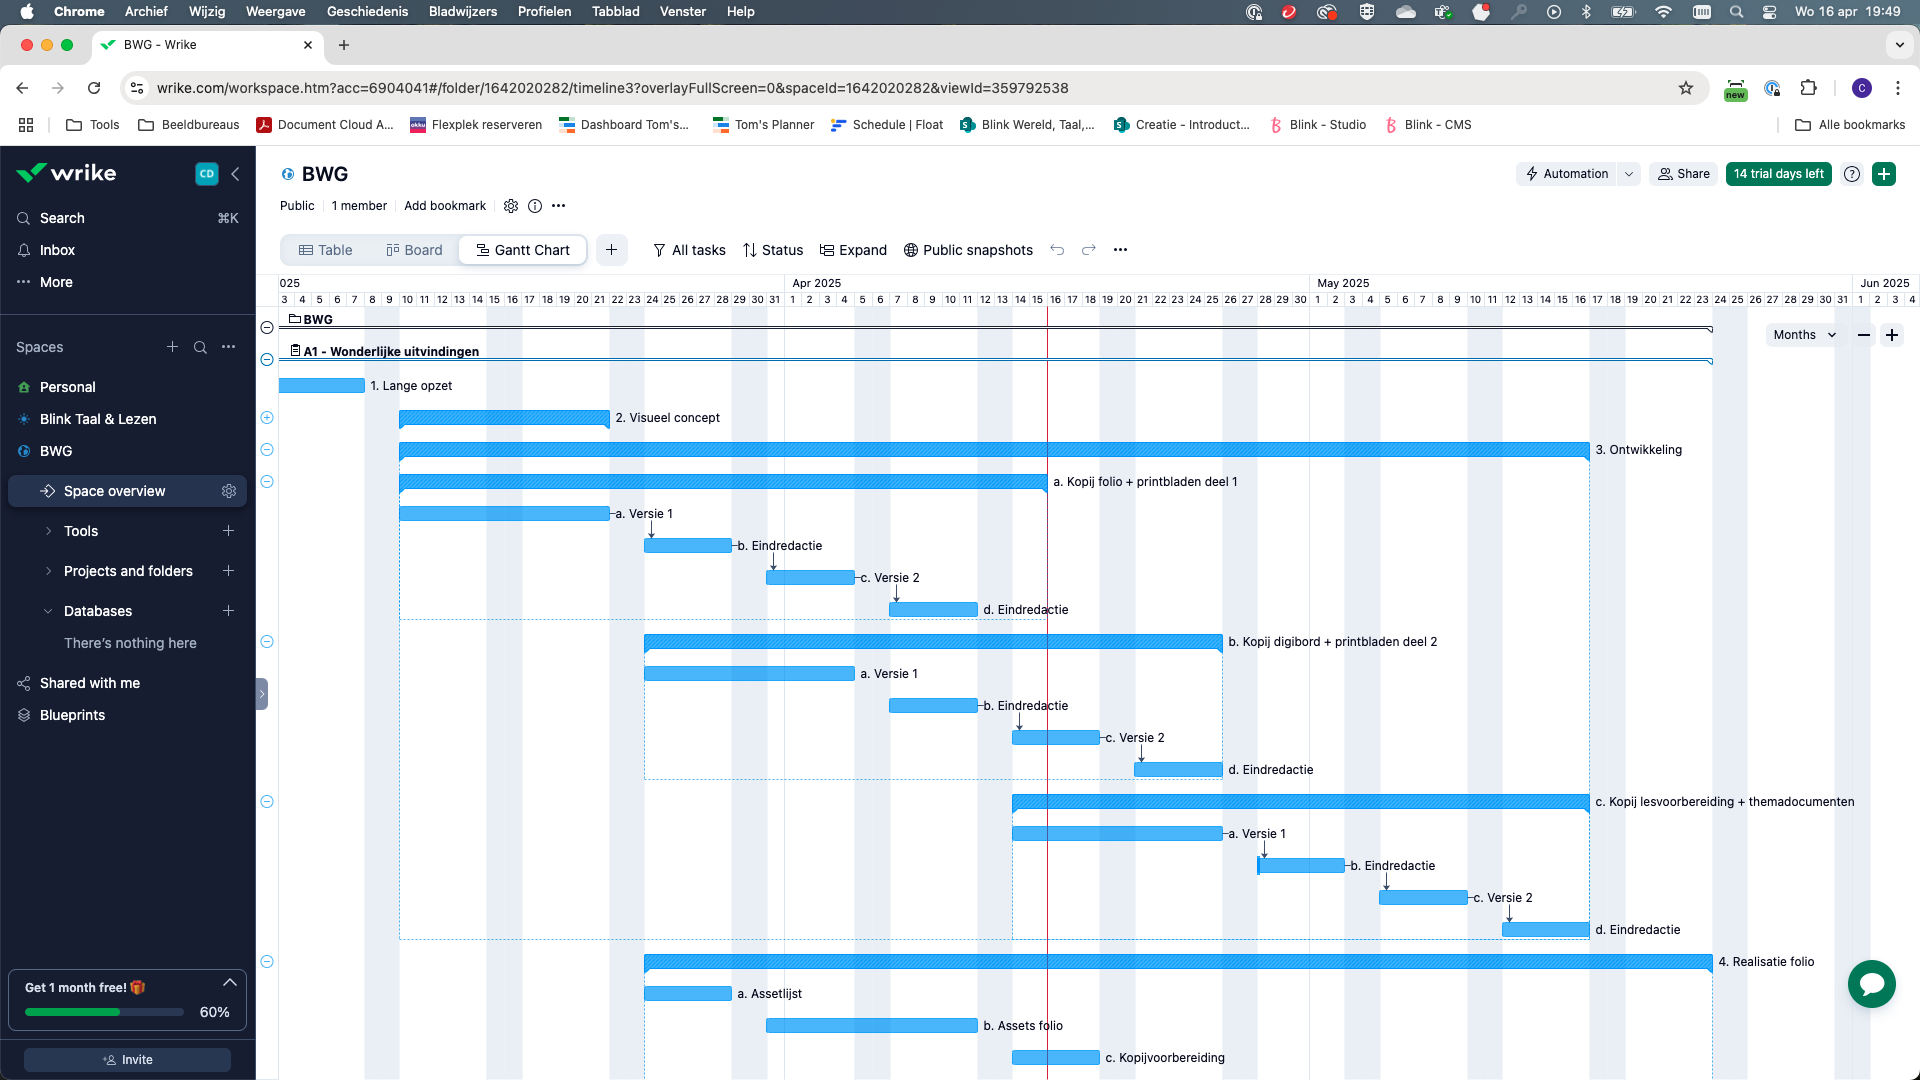Viewport: 1920px width, 1080px height.
Task: Collapse the 3. Ontwikkeling task group
Action: [x=267, y=450]
